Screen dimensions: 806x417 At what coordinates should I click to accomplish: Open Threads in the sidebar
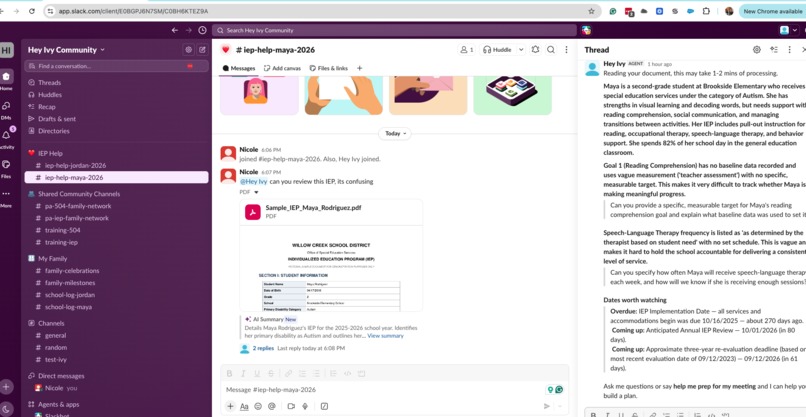coord(49,82)
